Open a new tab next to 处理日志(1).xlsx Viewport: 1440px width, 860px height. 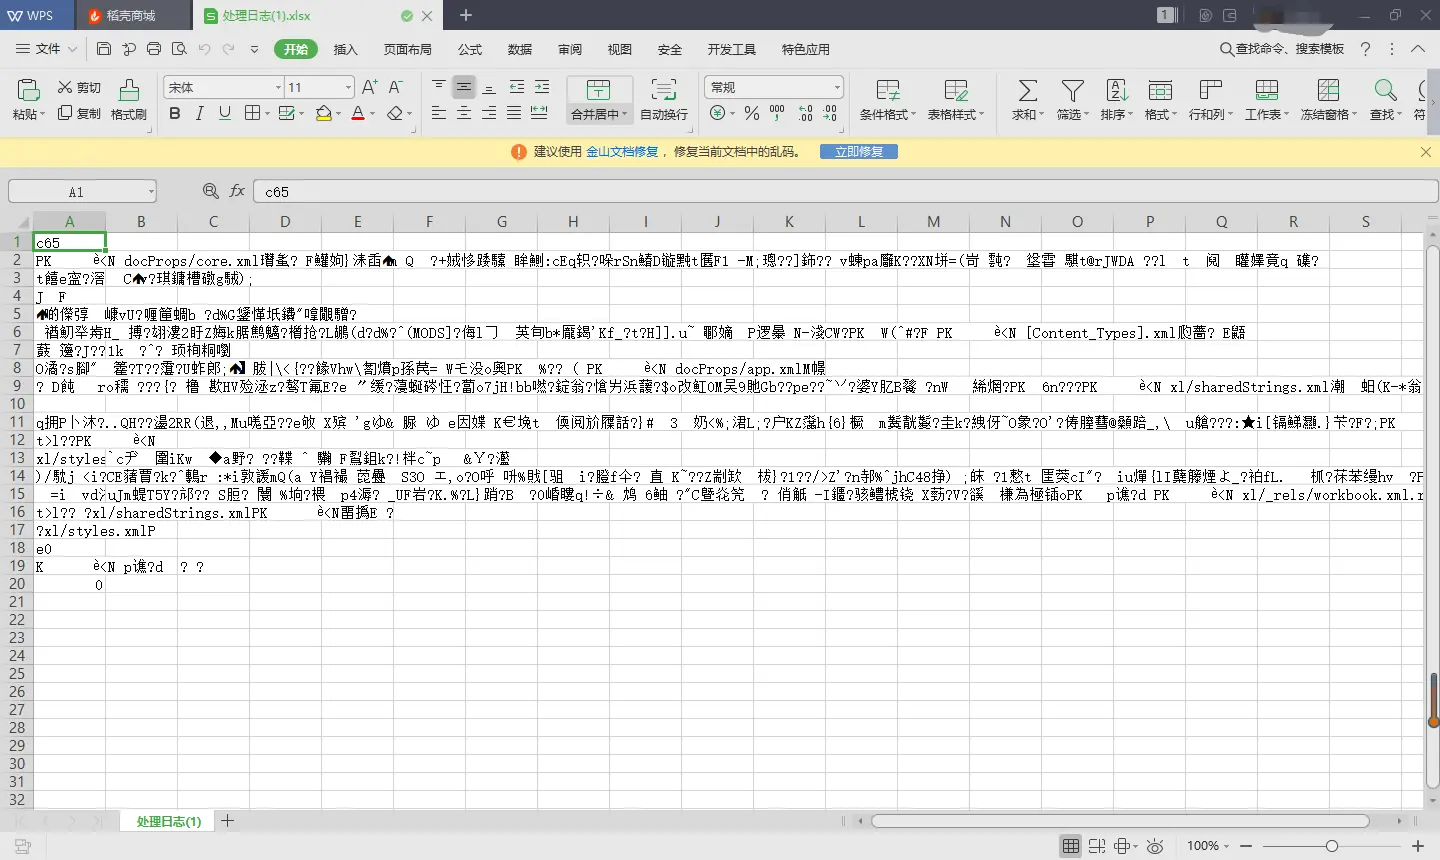point(466,15)
